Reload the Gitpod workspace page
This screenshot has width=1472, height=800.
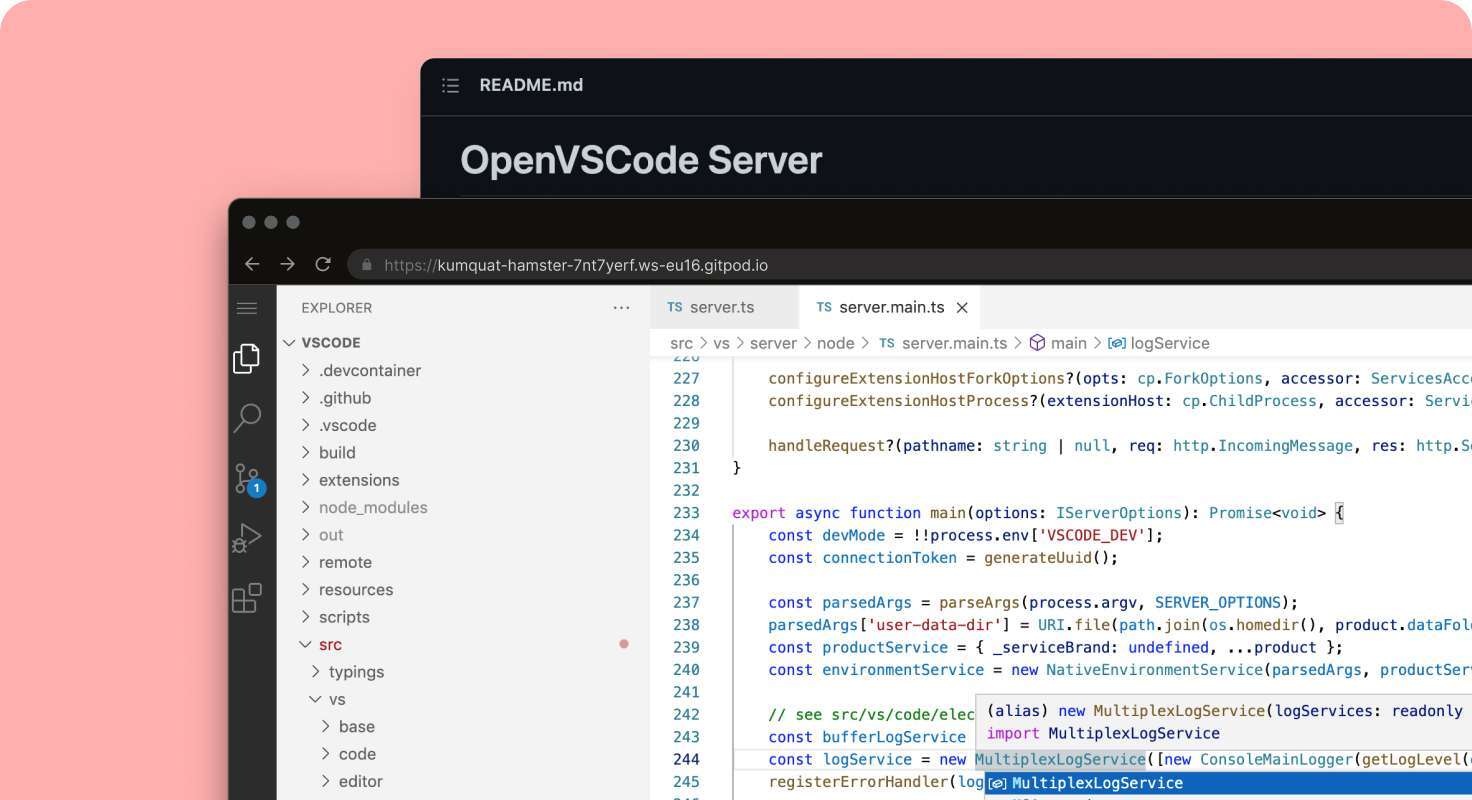click(x=322, y=264)
